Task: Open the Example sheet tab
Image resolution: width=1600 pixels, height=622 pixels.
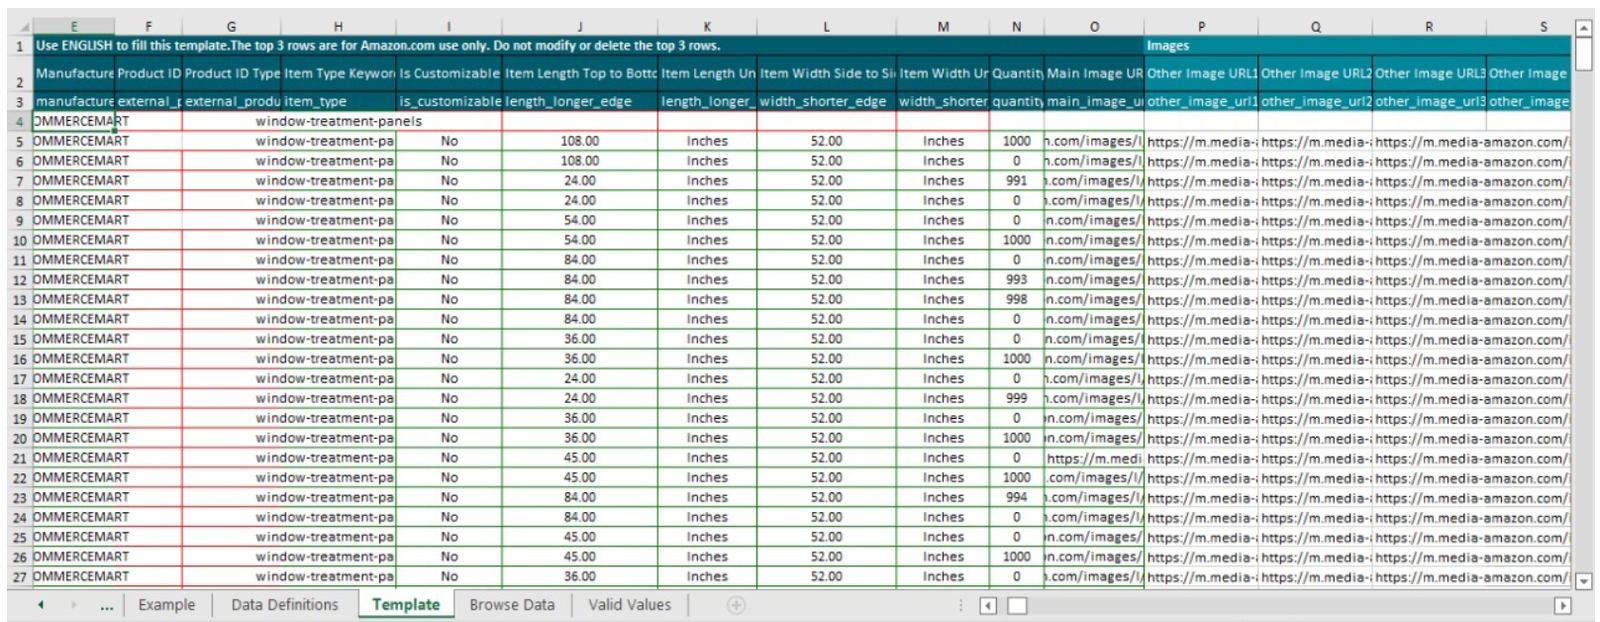Action: click(x=166, y=605)
